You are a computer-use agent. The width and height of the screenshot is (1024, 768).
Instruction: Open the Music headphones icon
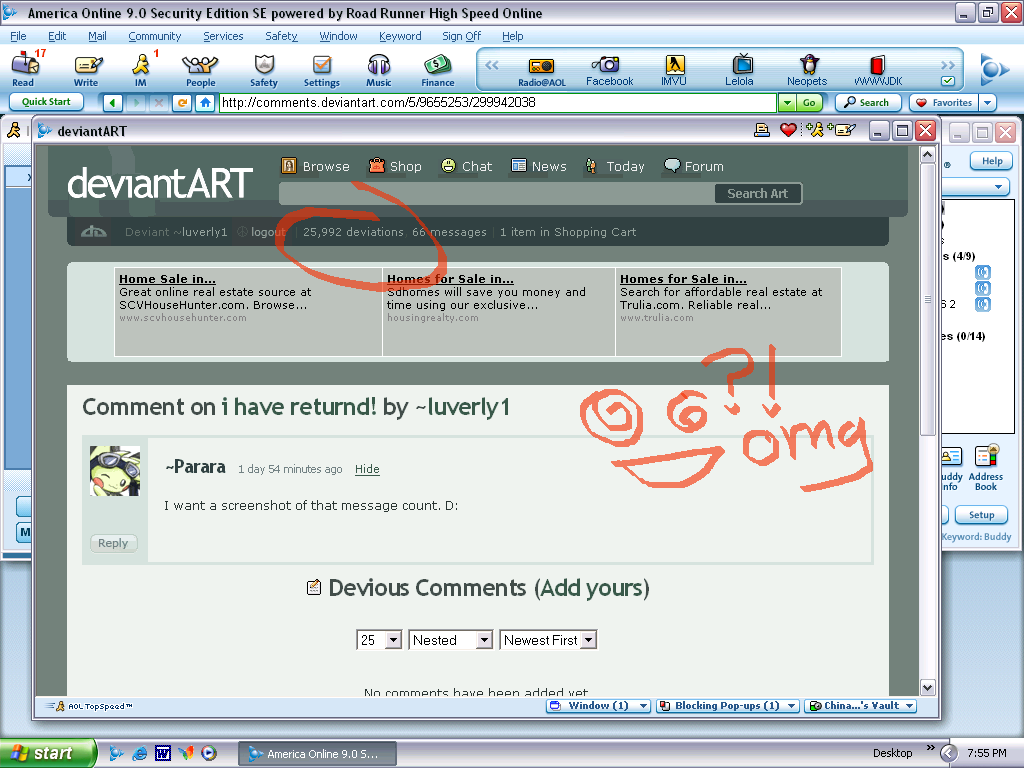(379, 69)
